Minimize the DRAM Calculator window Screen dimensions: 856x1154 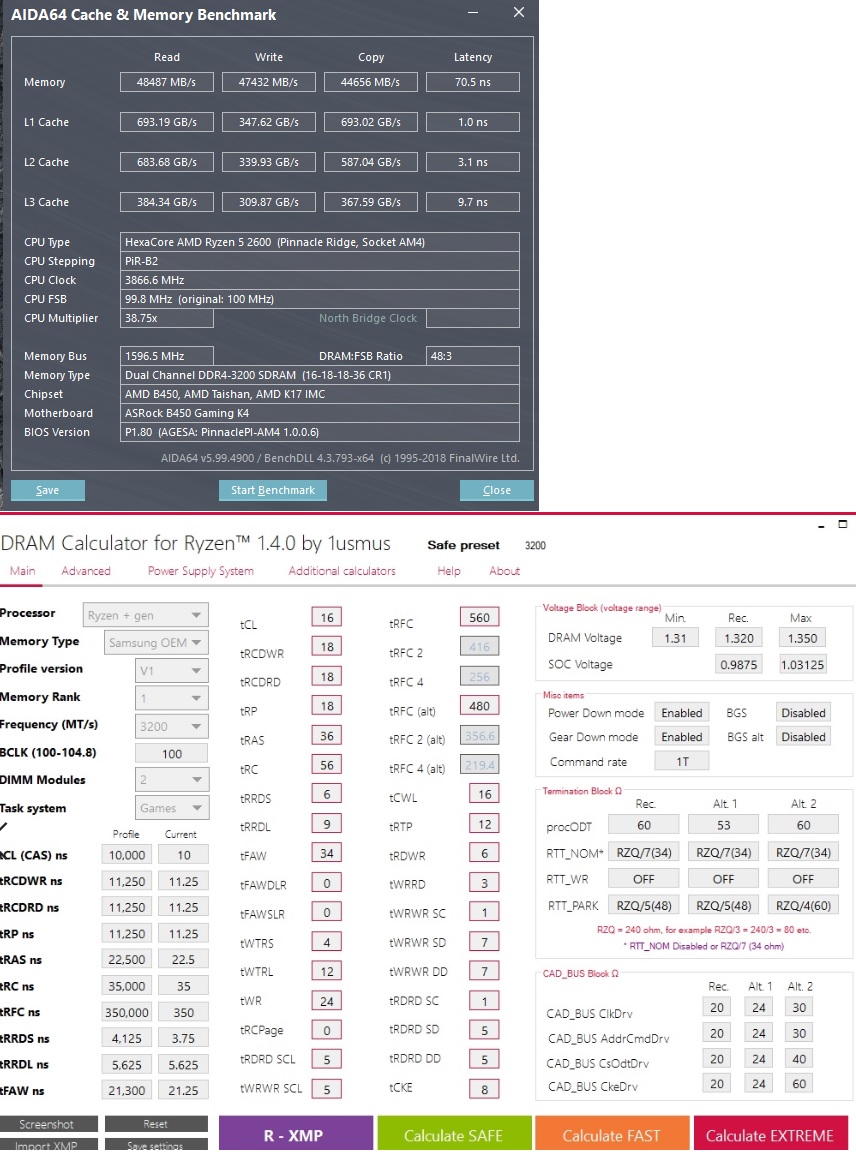(821, 526)
